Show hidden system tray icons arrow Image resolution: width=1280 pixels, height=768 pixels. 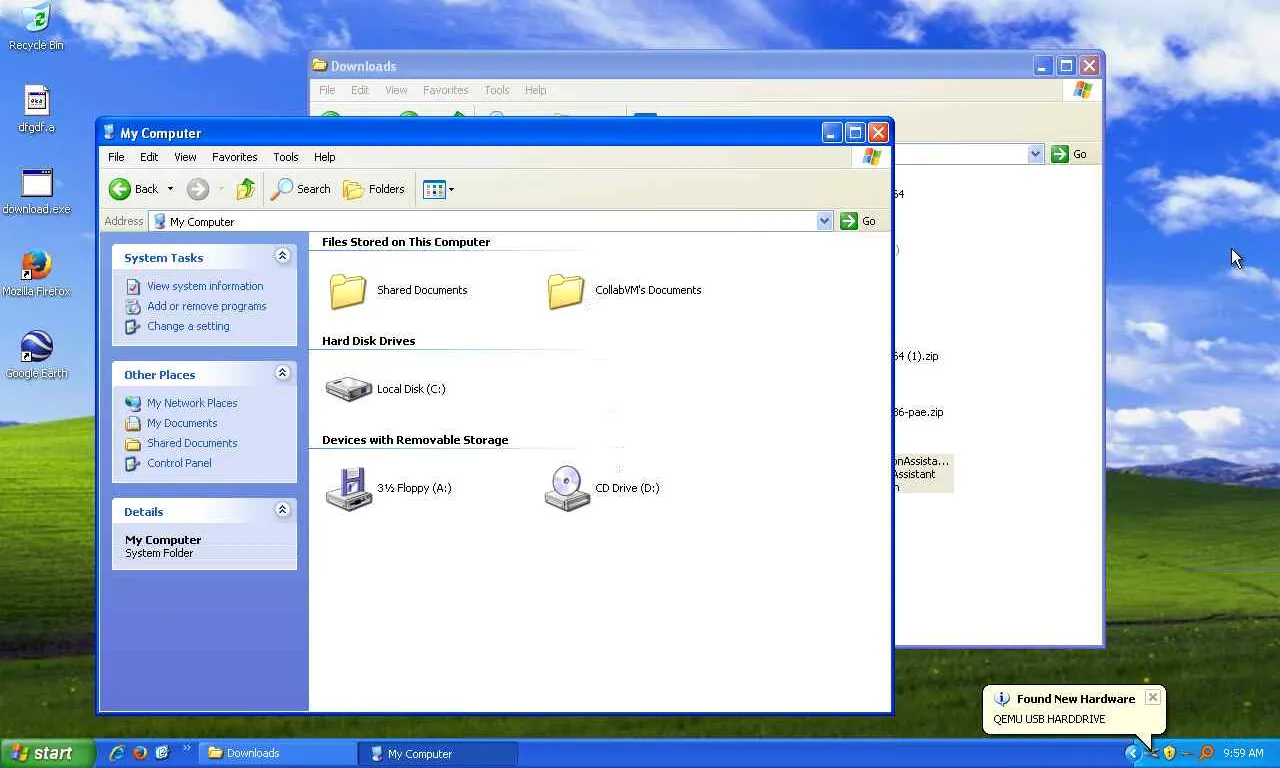pos(1132,753)
